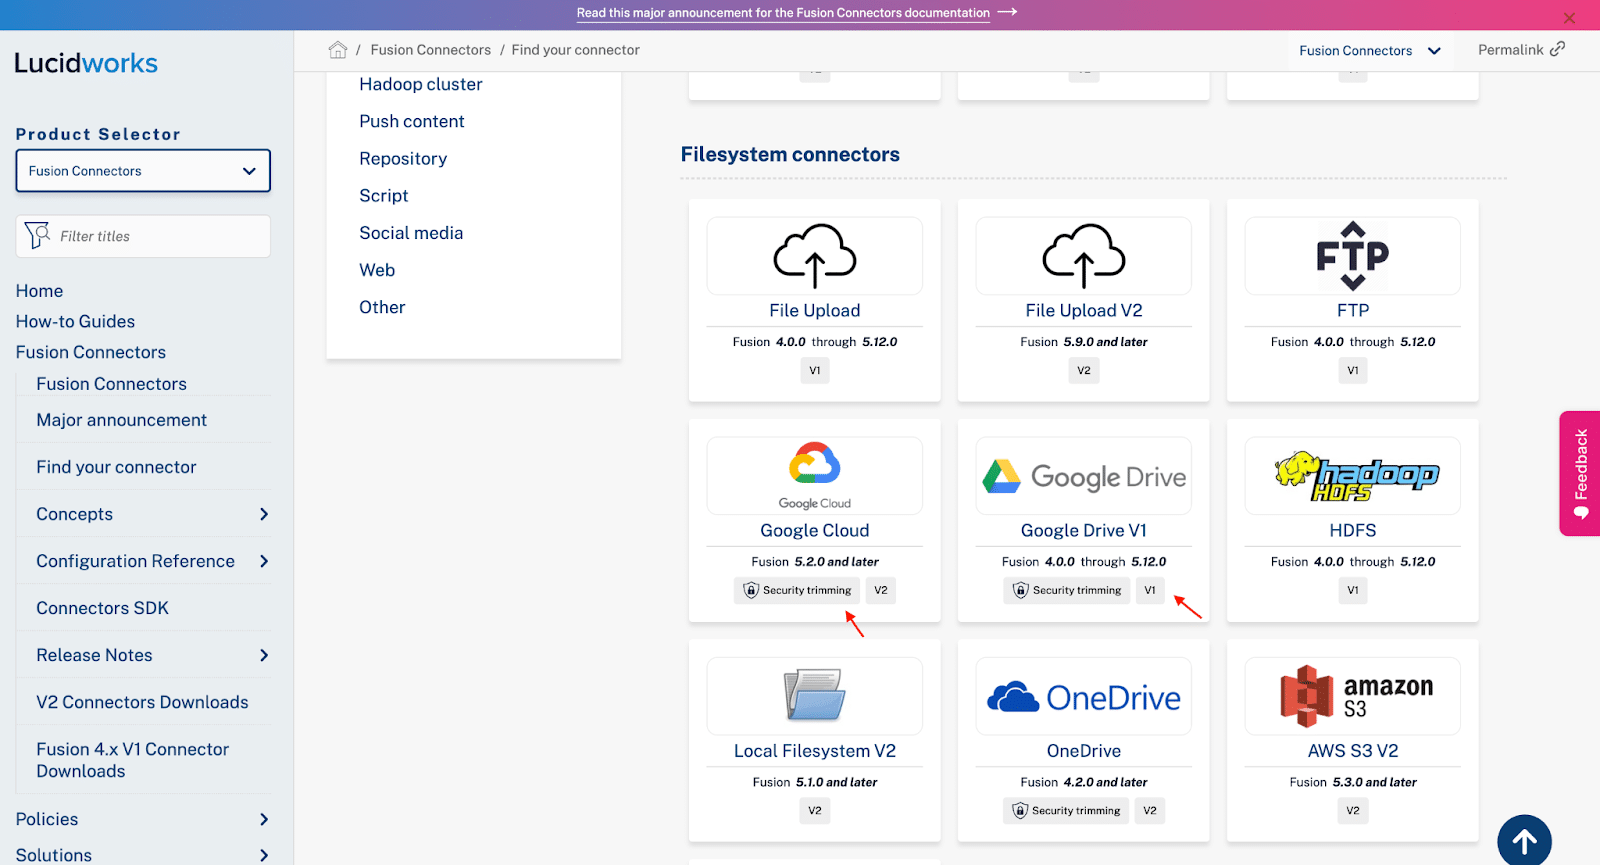Expand the Solutions section
The width and height of the screenshot is (1600, 865).
click(264, 855)
